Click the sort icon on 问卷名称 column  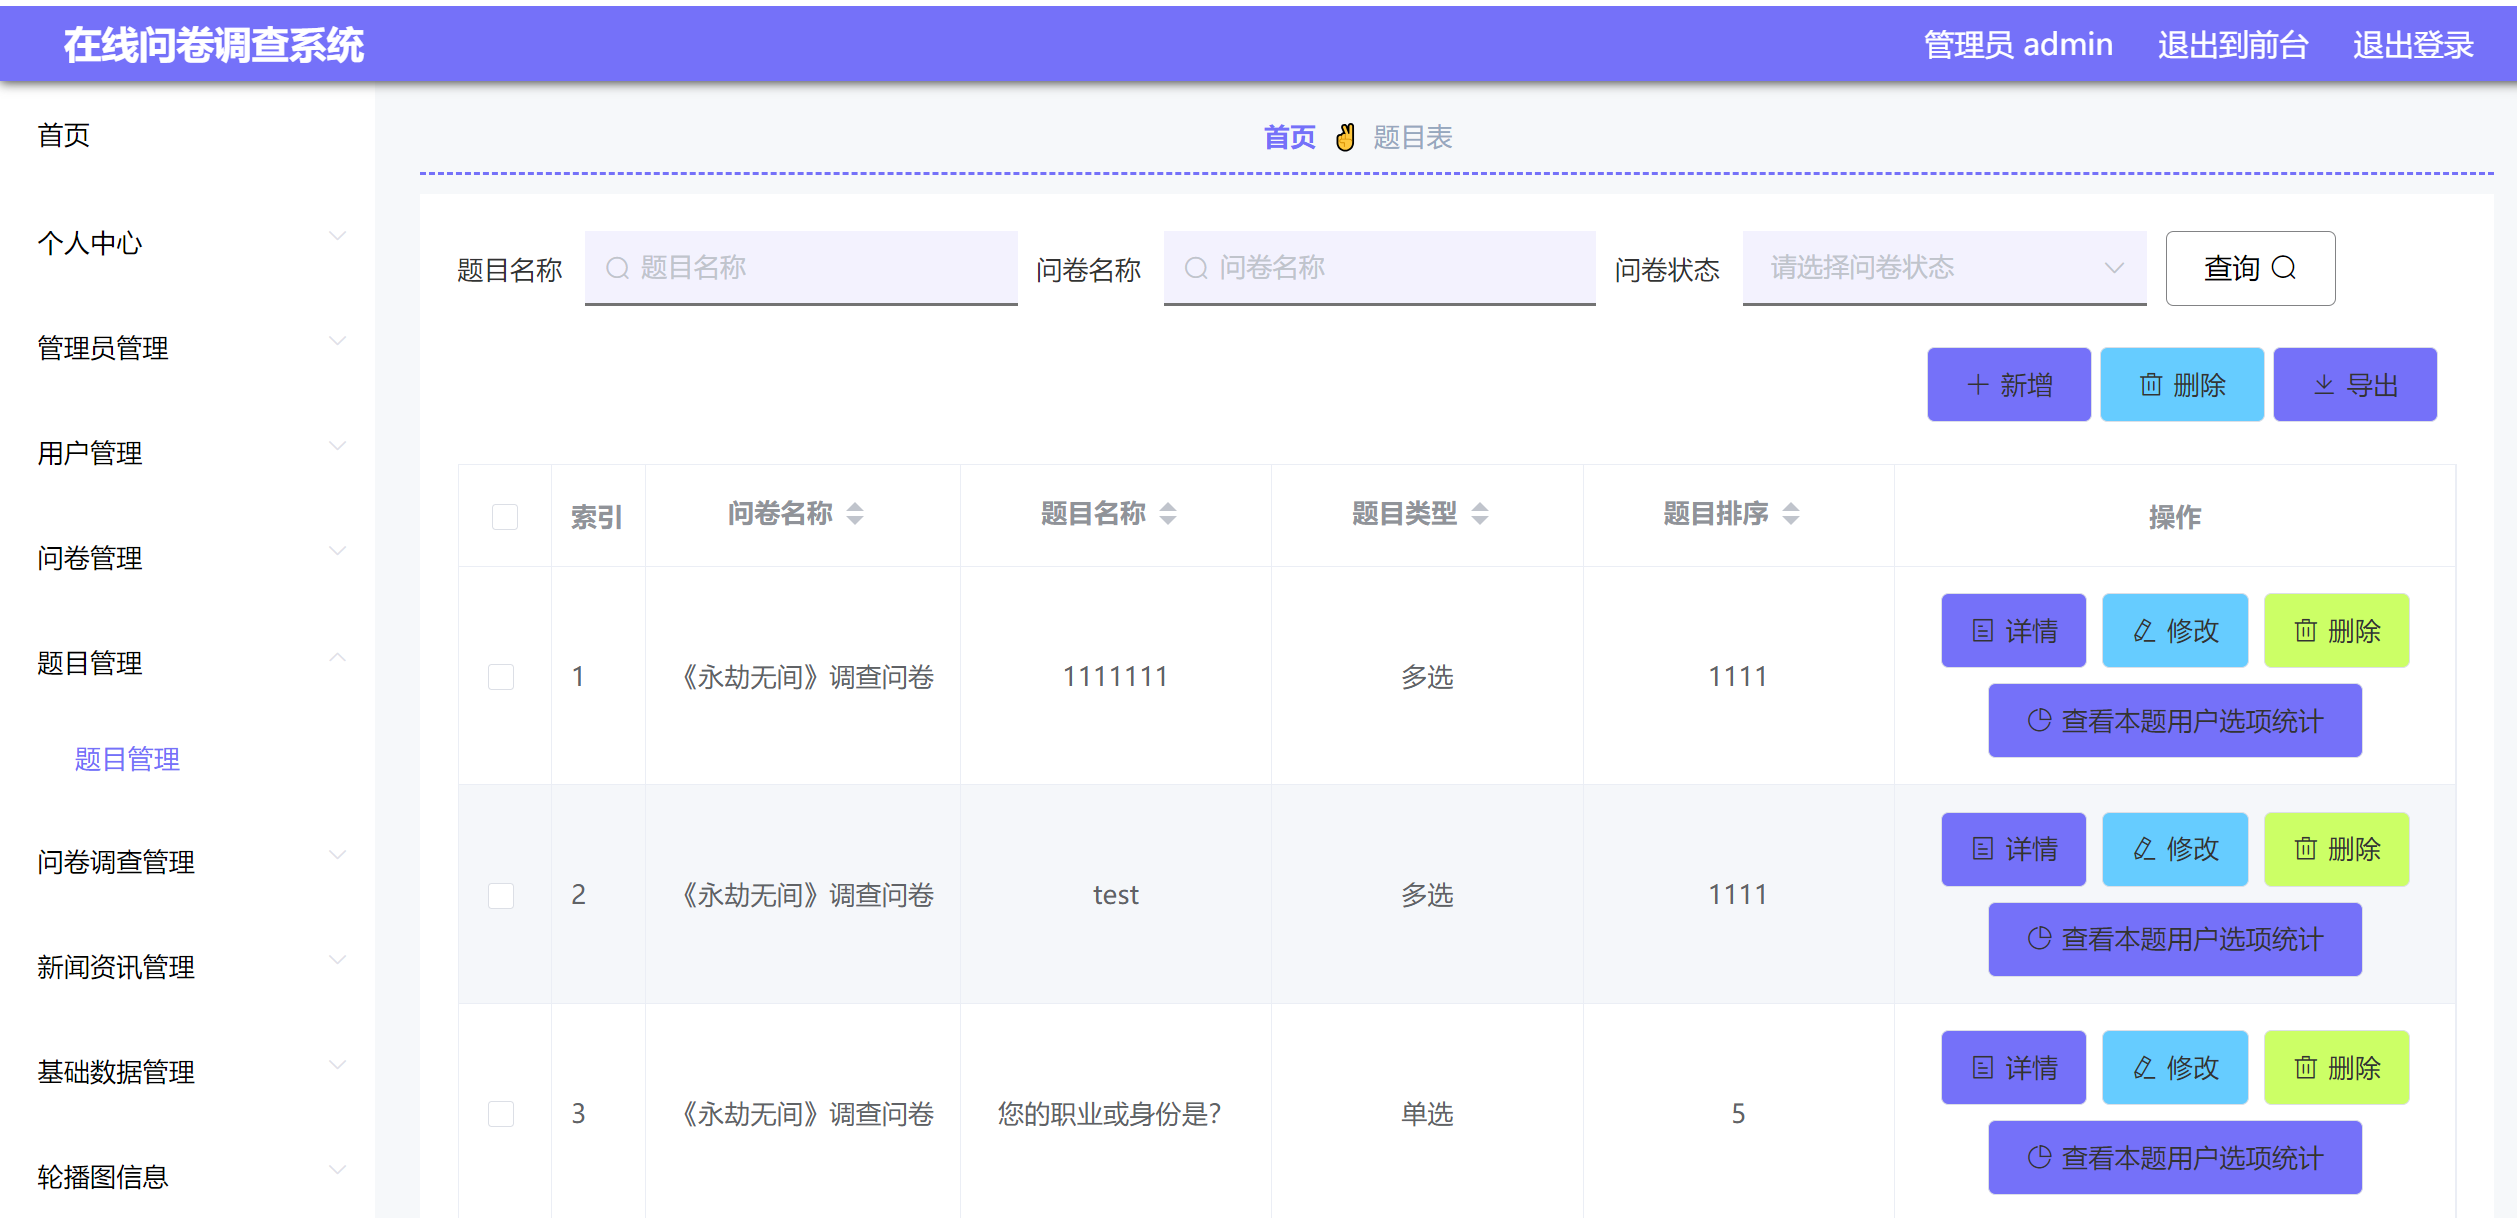[x=856, y=514]
